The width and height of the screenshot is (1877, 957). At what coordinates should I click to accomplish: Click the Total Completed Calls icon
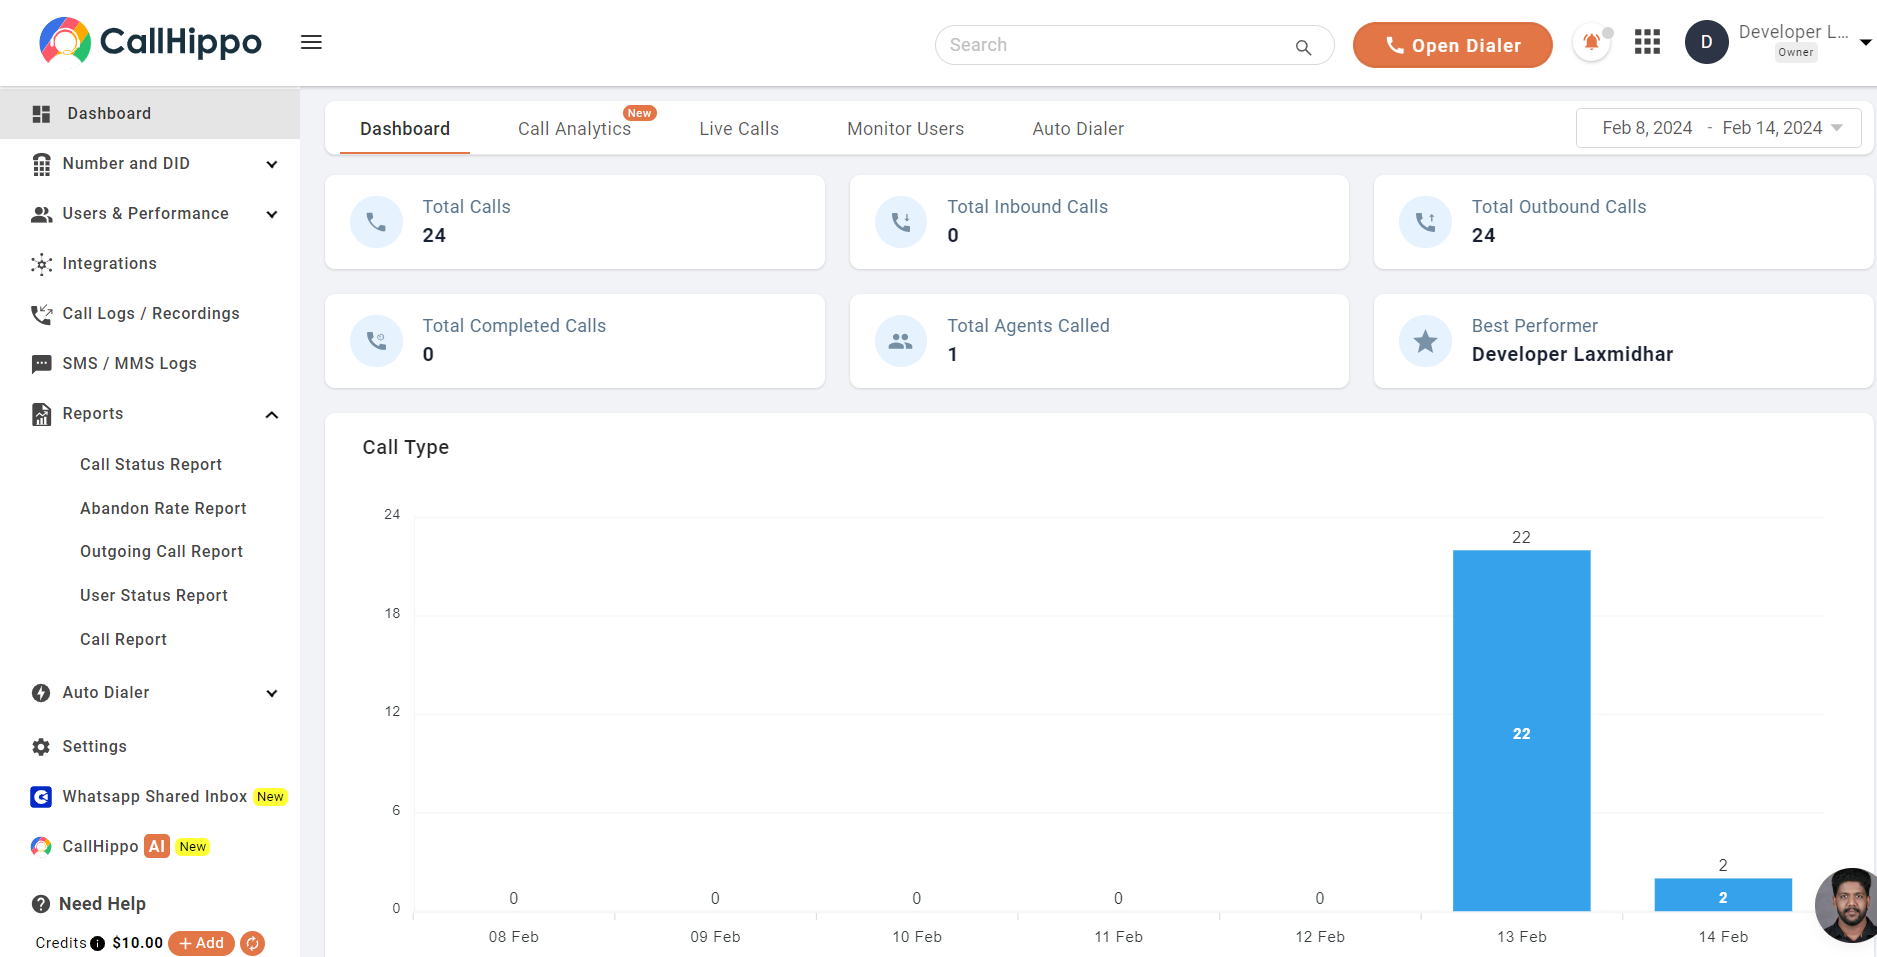pyautogui.click(x=376, y=341)
